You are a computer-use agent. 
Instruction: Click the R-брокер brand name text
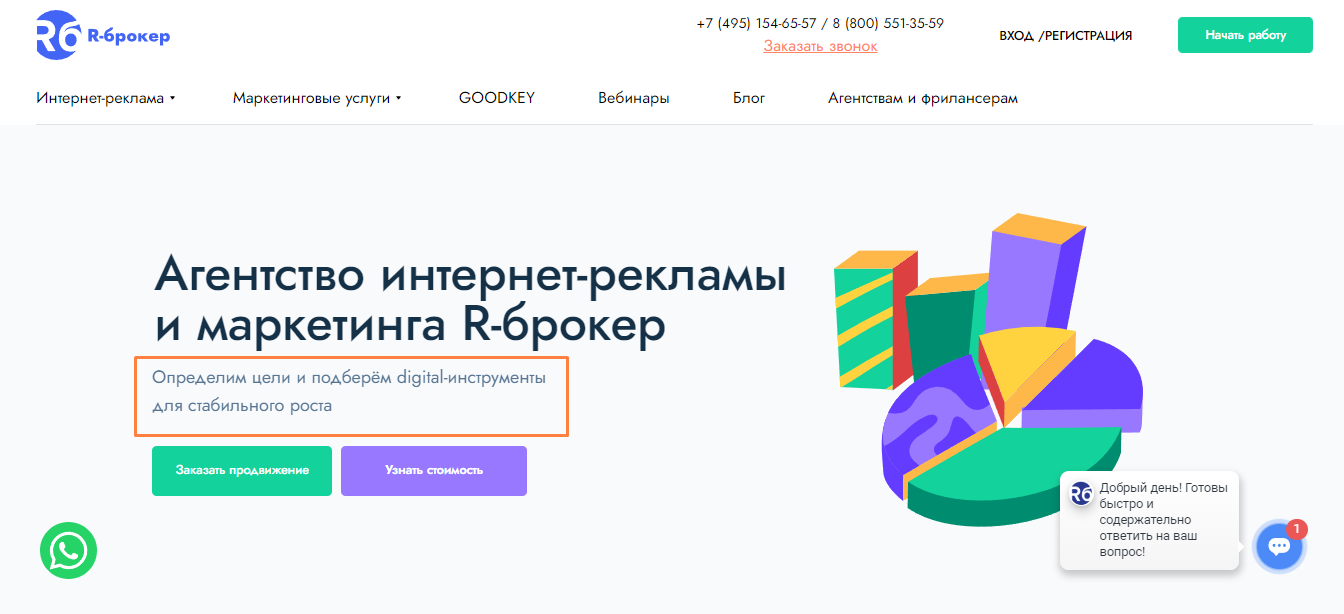pos(129,37)
